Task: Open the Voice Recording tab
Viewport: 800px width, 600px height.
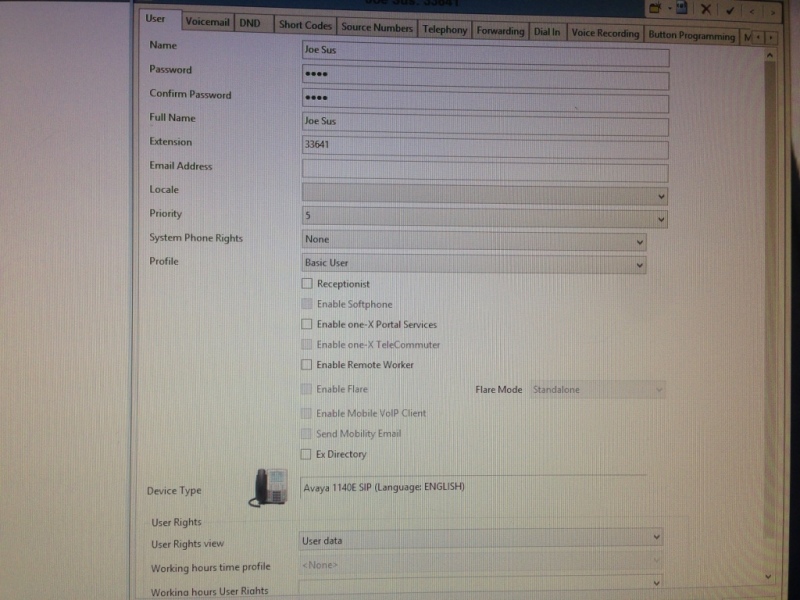Action: coord(605,33)
